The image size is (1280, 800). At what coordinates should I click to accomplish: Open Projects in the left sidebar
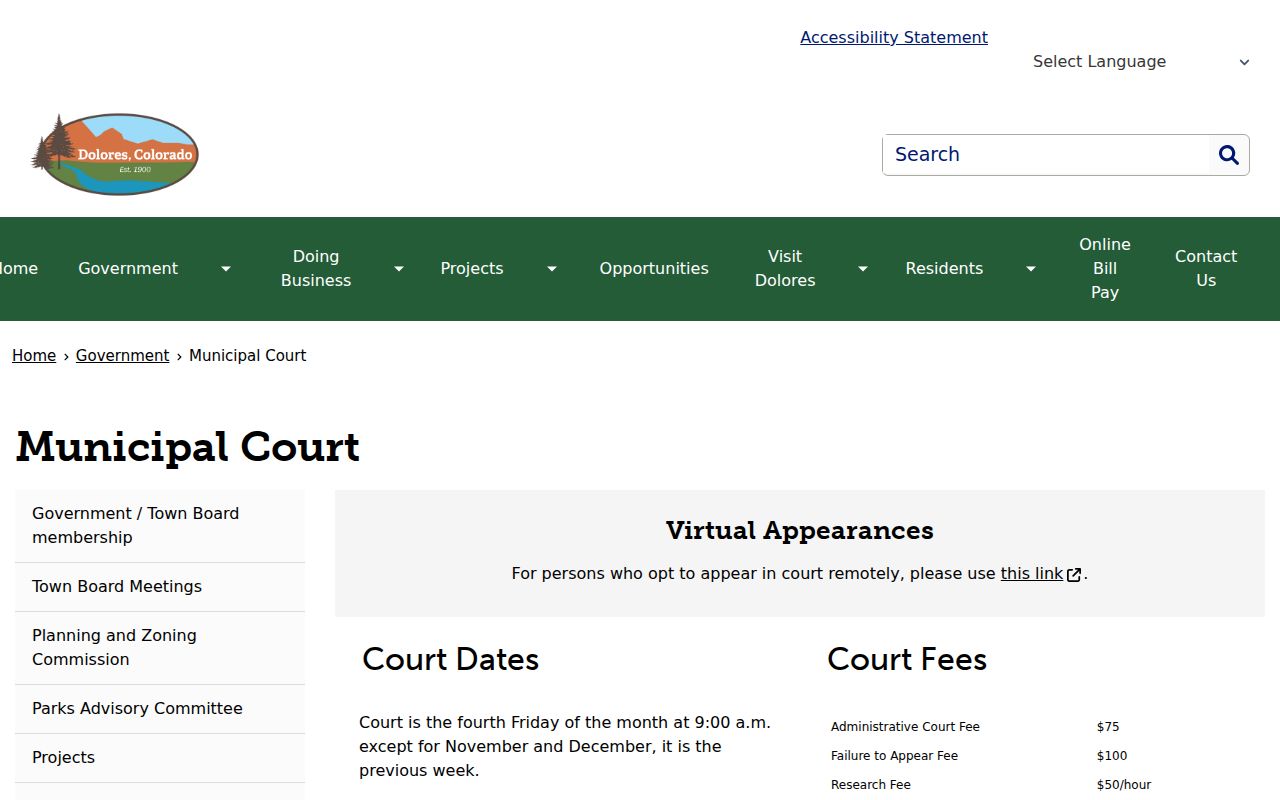(x=160, y=758)
